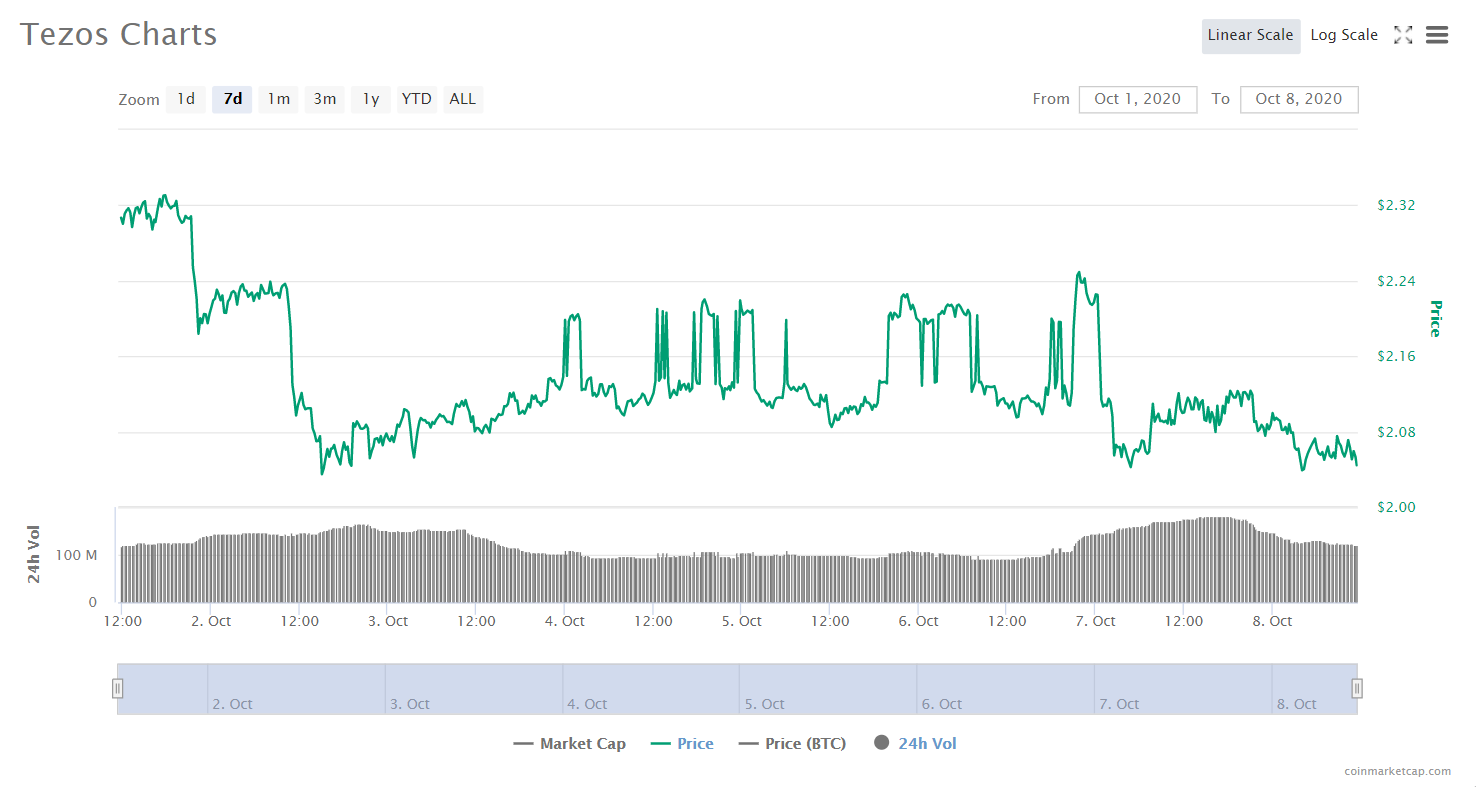This screenshot has width=1476, height=787.
Task: Set zoom range to 1d
Action: click(x=186, y=99)
